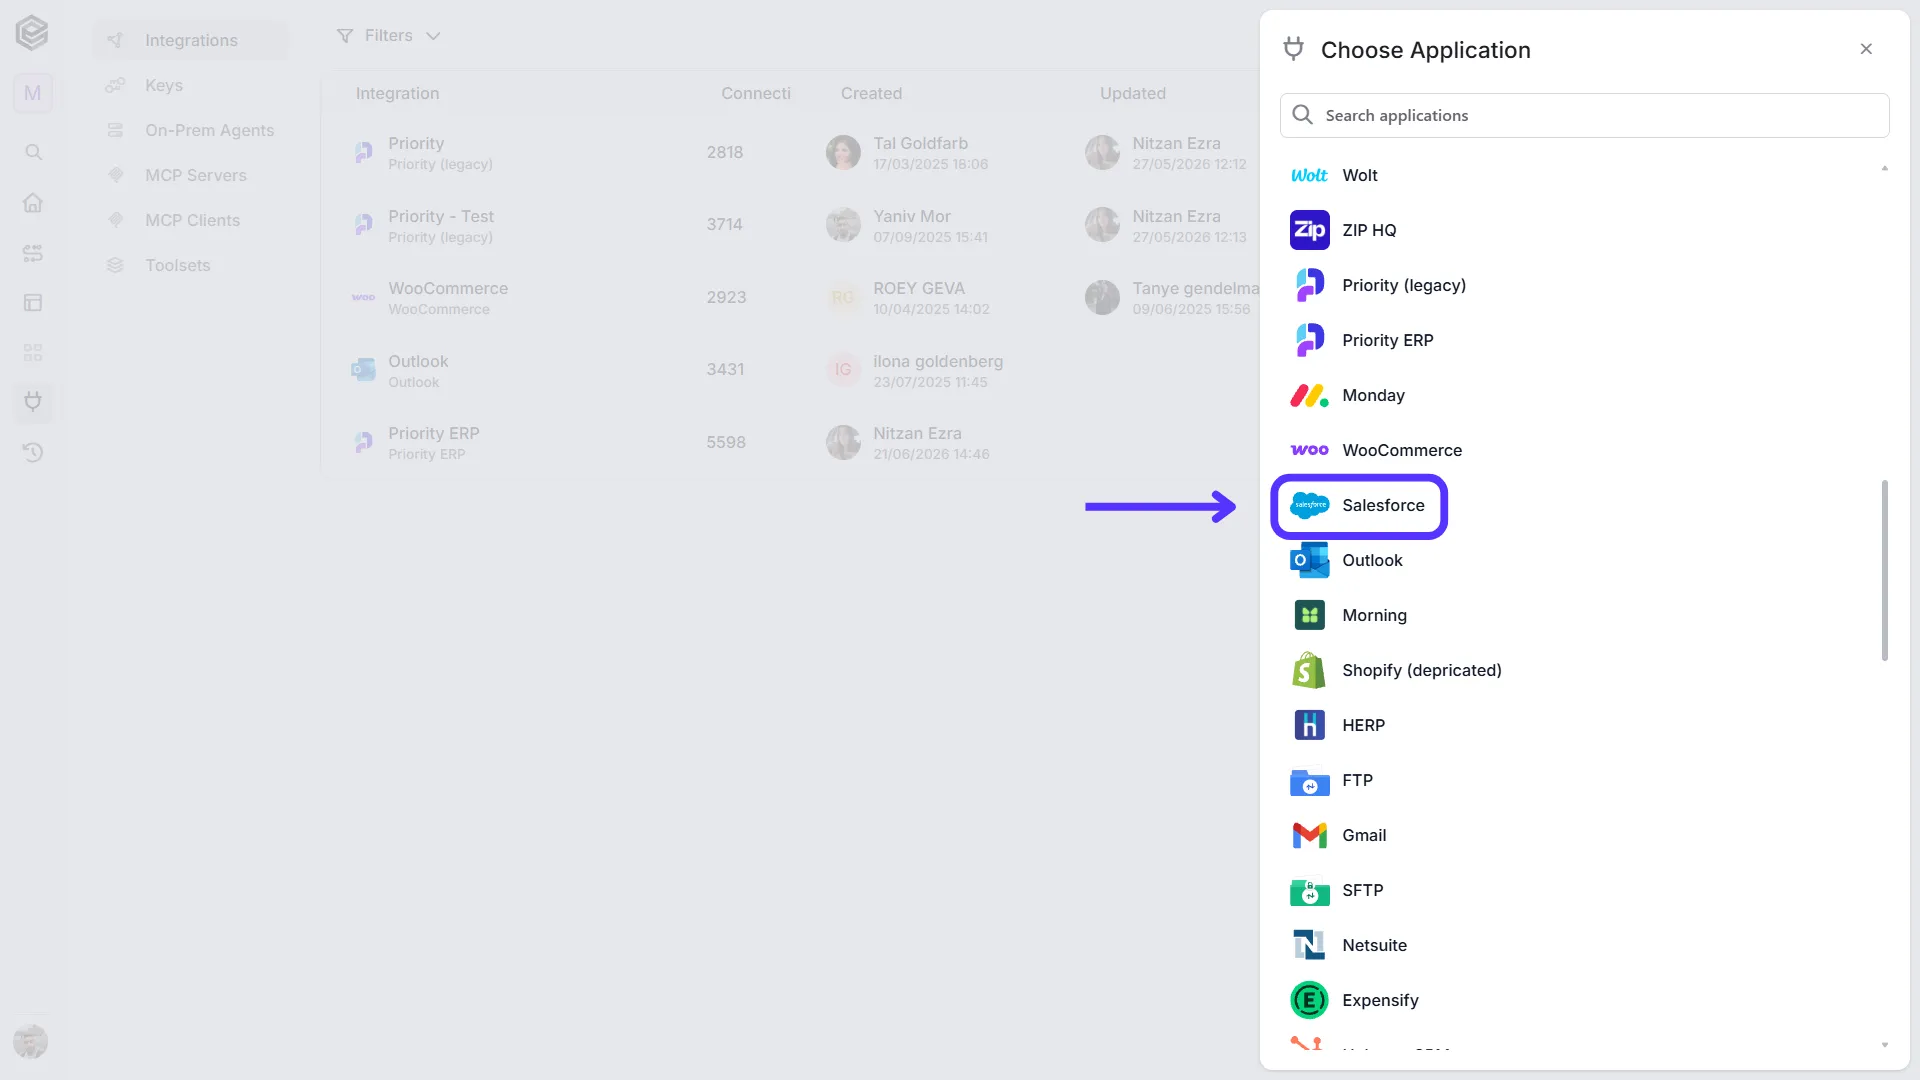Click the application list scrollbar
The width and height of the screenshot is (1920, 1080).
(x=1884, y=570)
